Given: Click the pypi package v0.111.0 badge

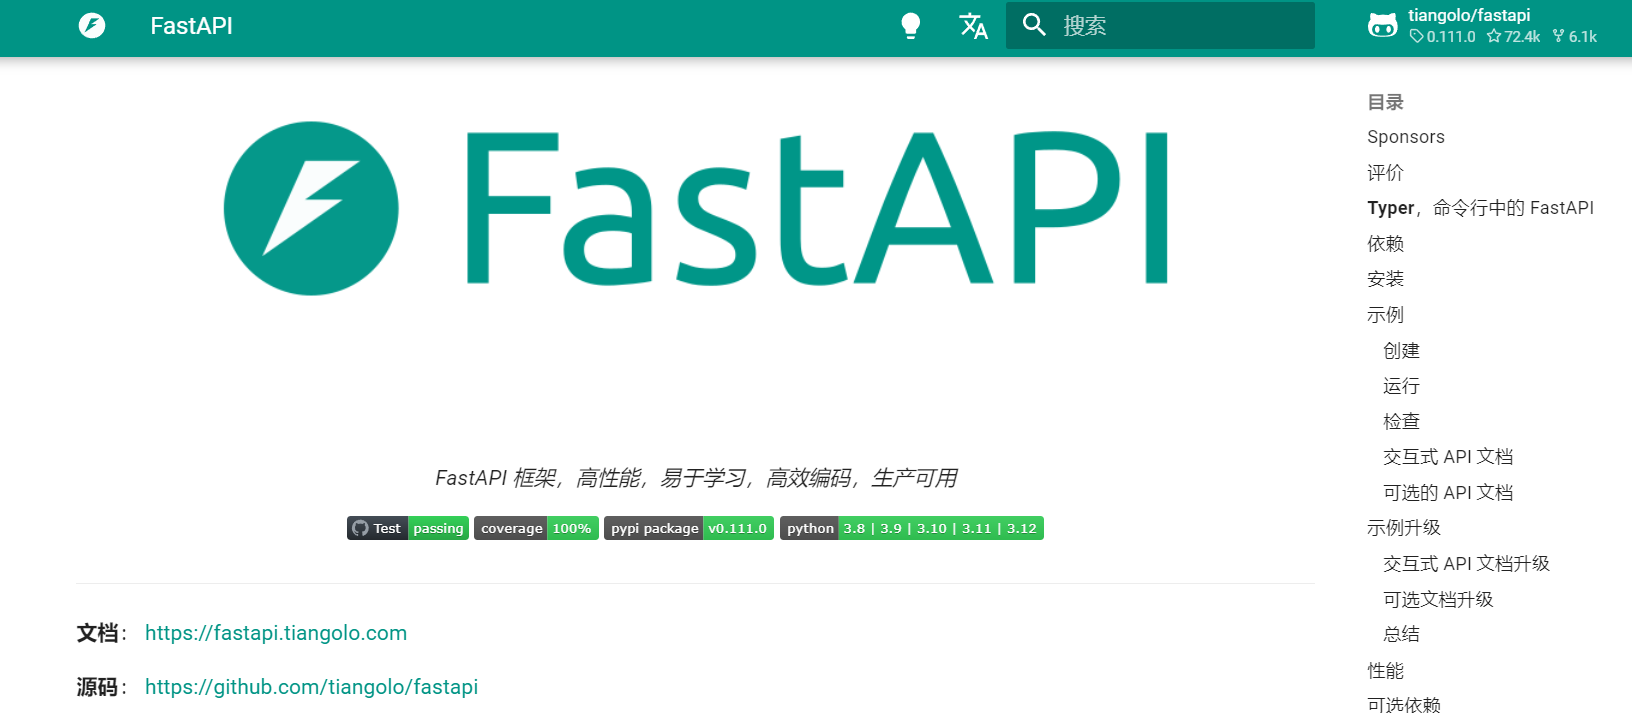Looking at the screenshot, I should pyautogui.click(x=688, y=528).
